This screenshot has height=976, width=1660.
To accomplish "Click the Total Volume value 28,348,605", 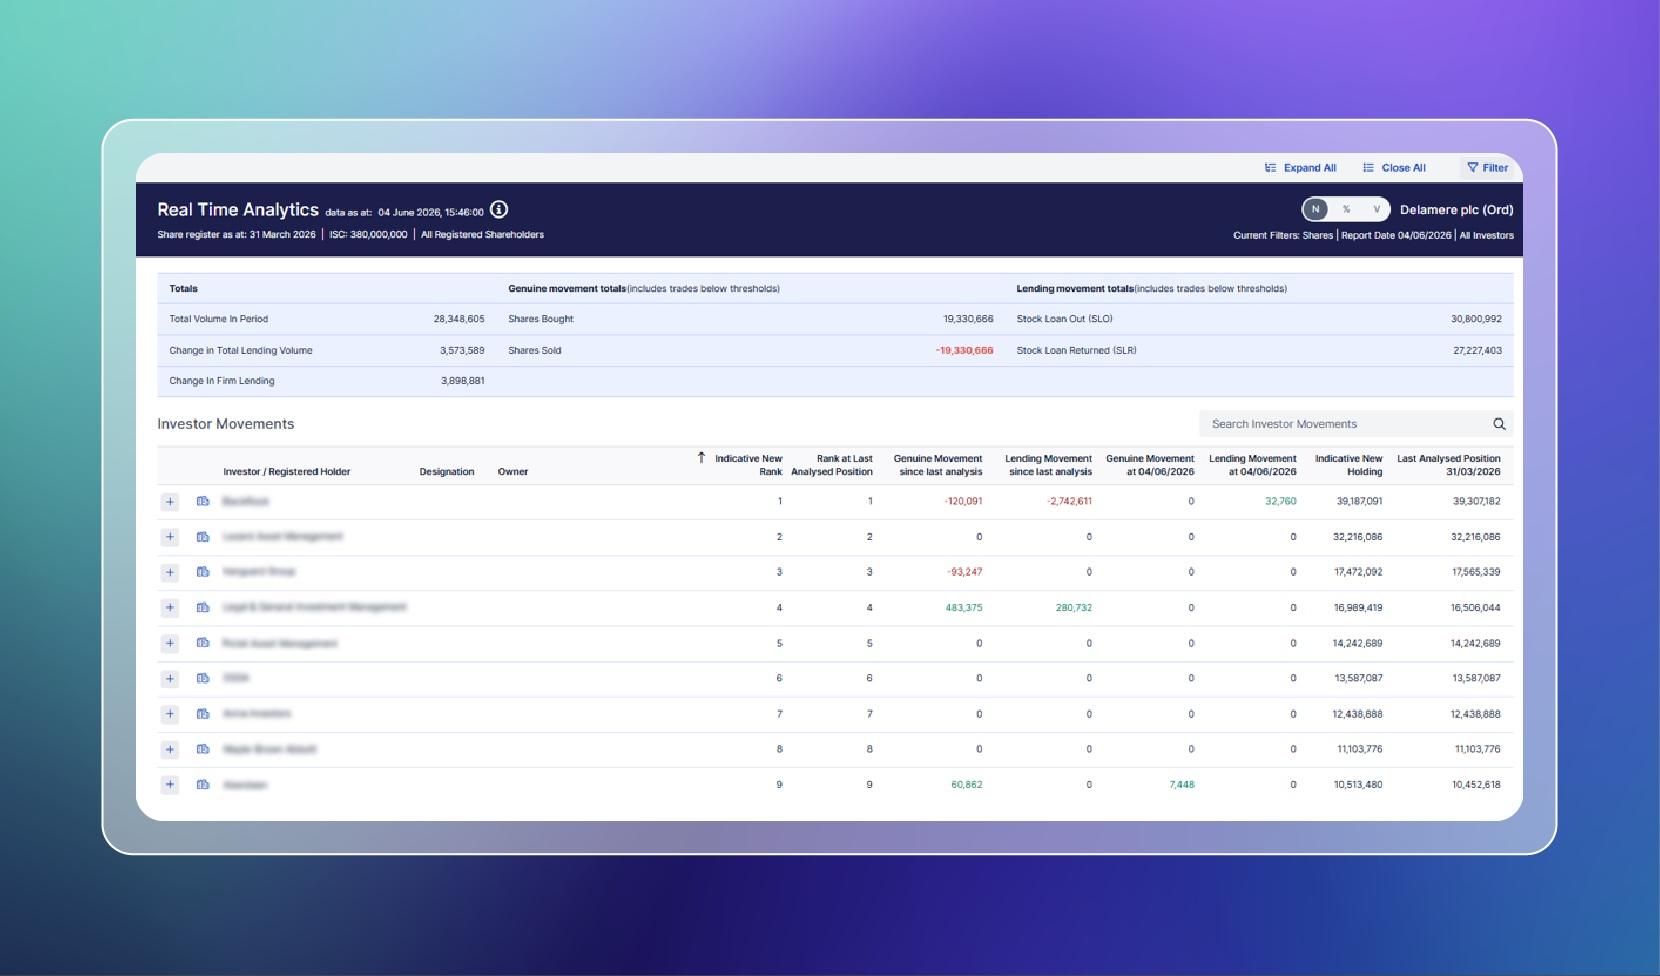I will click(x=459, y=319).
